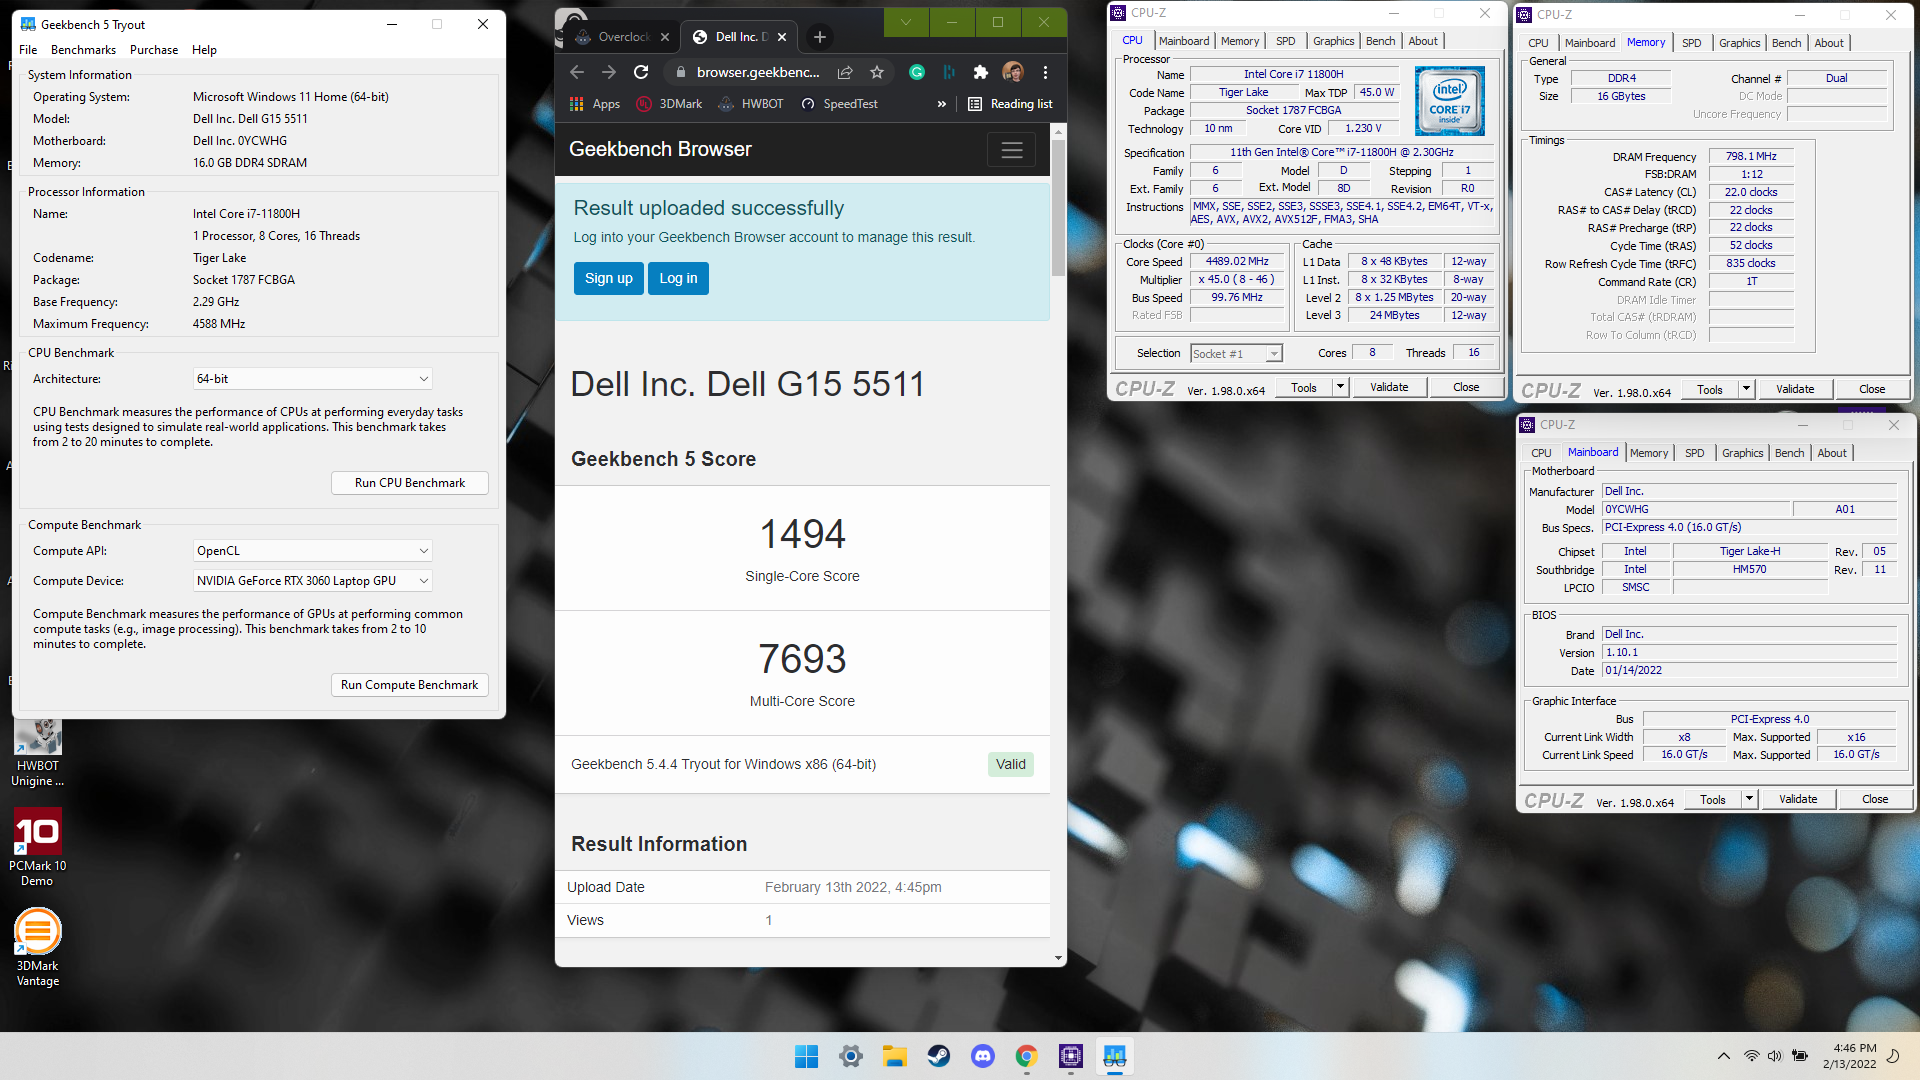The image size is (1920, 1080).
Task: Open the HWBOT bookmark
Action: click(x=750, y=104)
